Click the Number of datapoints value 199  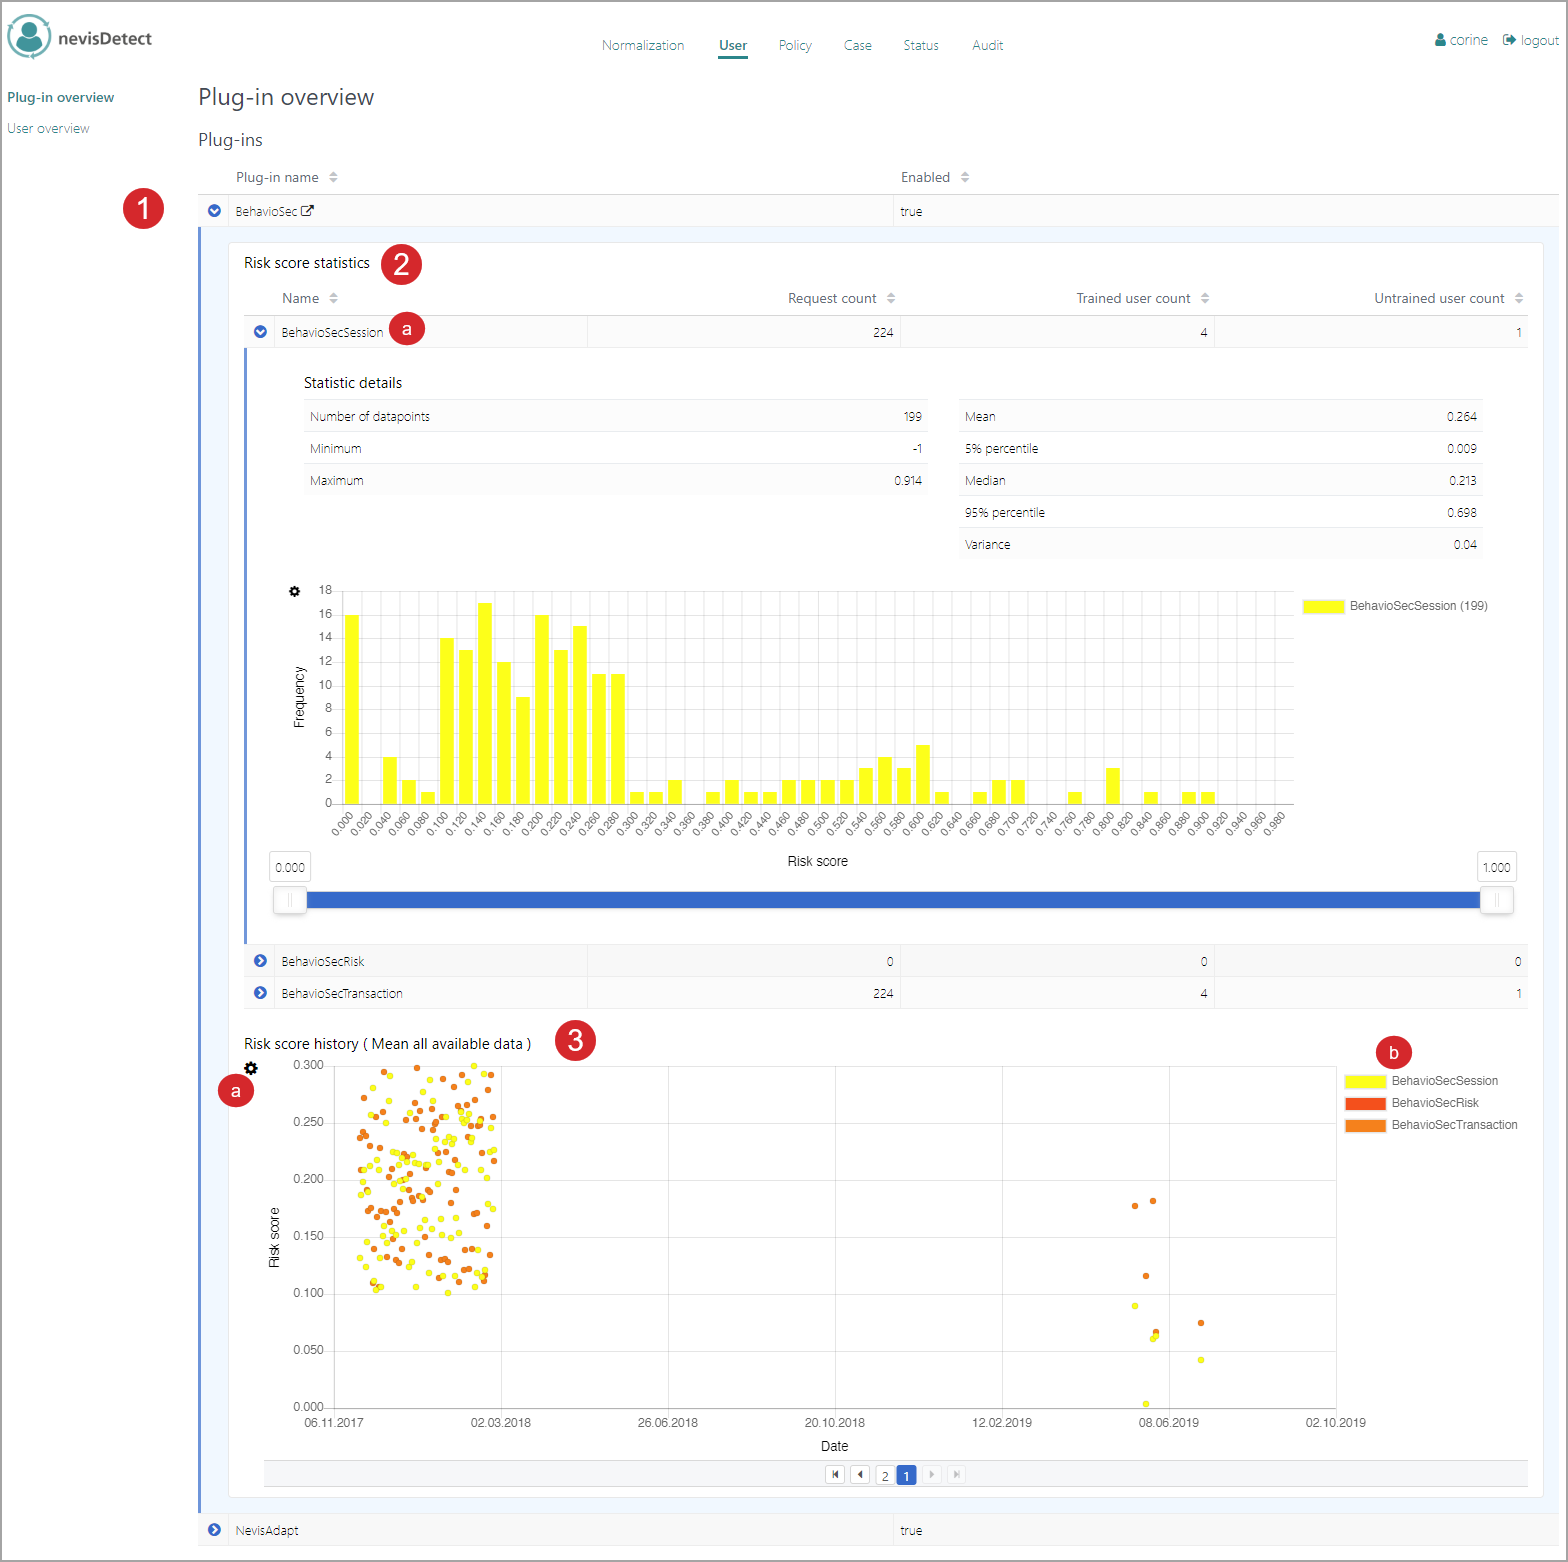coord(913,416)
